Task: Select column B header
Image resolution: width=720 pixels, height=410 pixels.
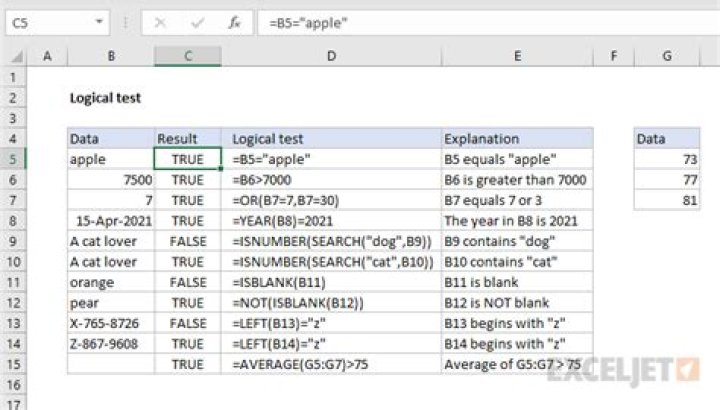Action: pyautogui.click(x=110, y=58)
